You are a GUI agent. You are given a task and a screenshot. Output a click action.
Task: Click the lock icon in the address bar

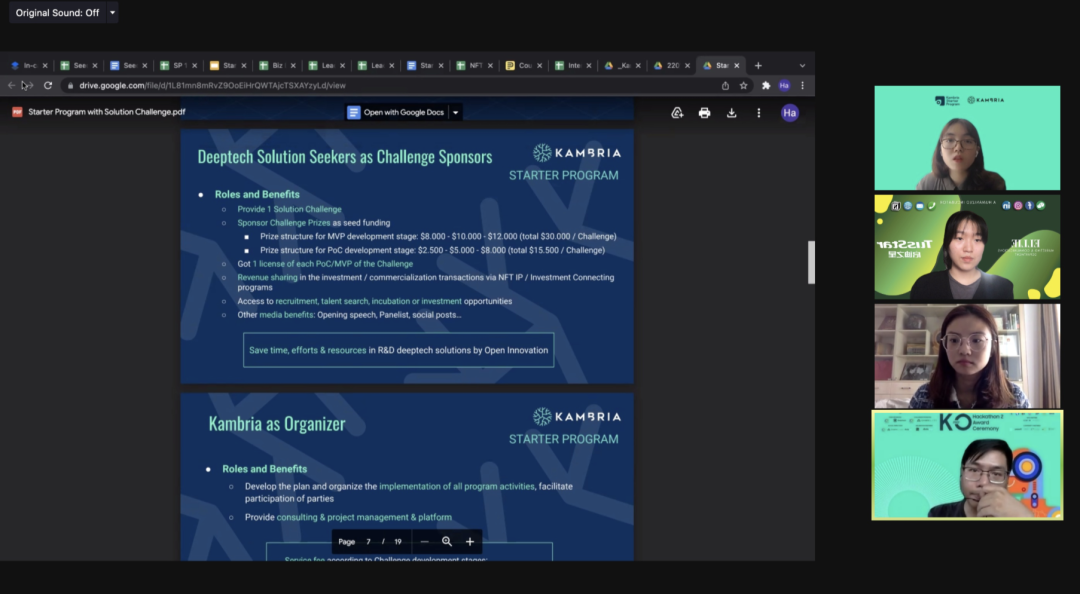coord(70,85)
